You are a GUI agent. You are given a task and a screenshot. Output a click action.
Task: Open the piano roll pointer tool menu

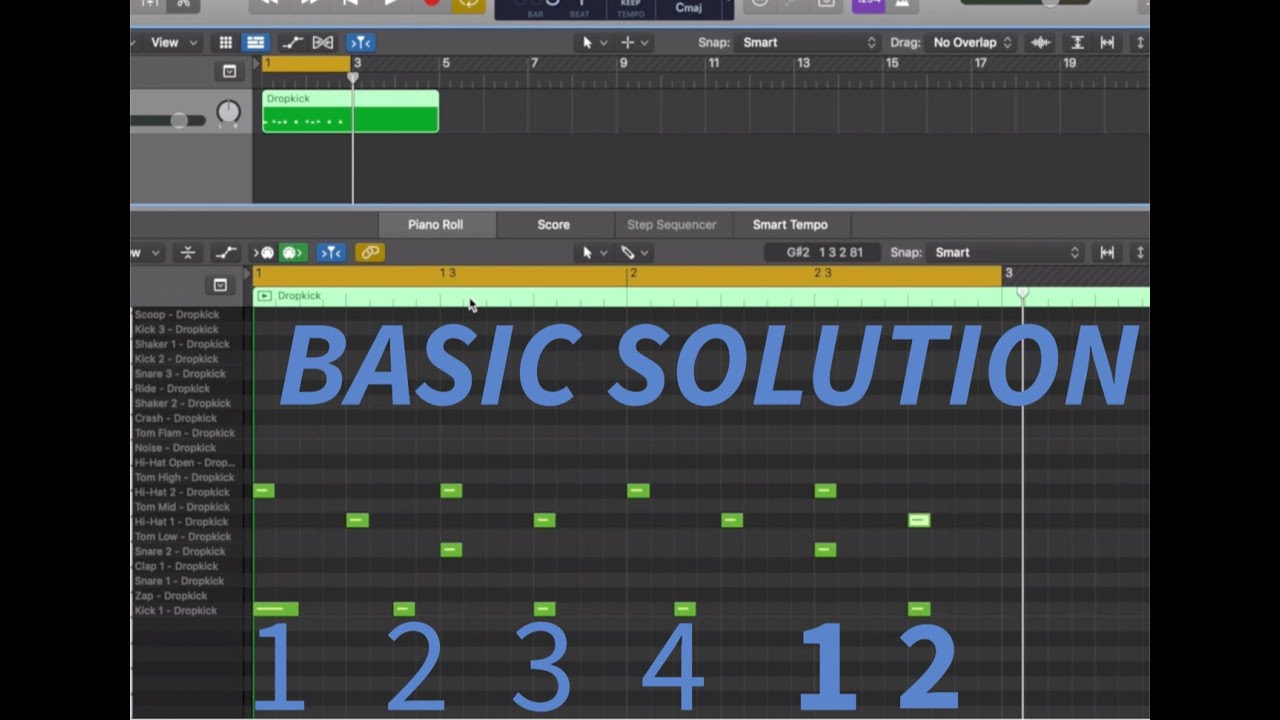[x=593, y=253]
